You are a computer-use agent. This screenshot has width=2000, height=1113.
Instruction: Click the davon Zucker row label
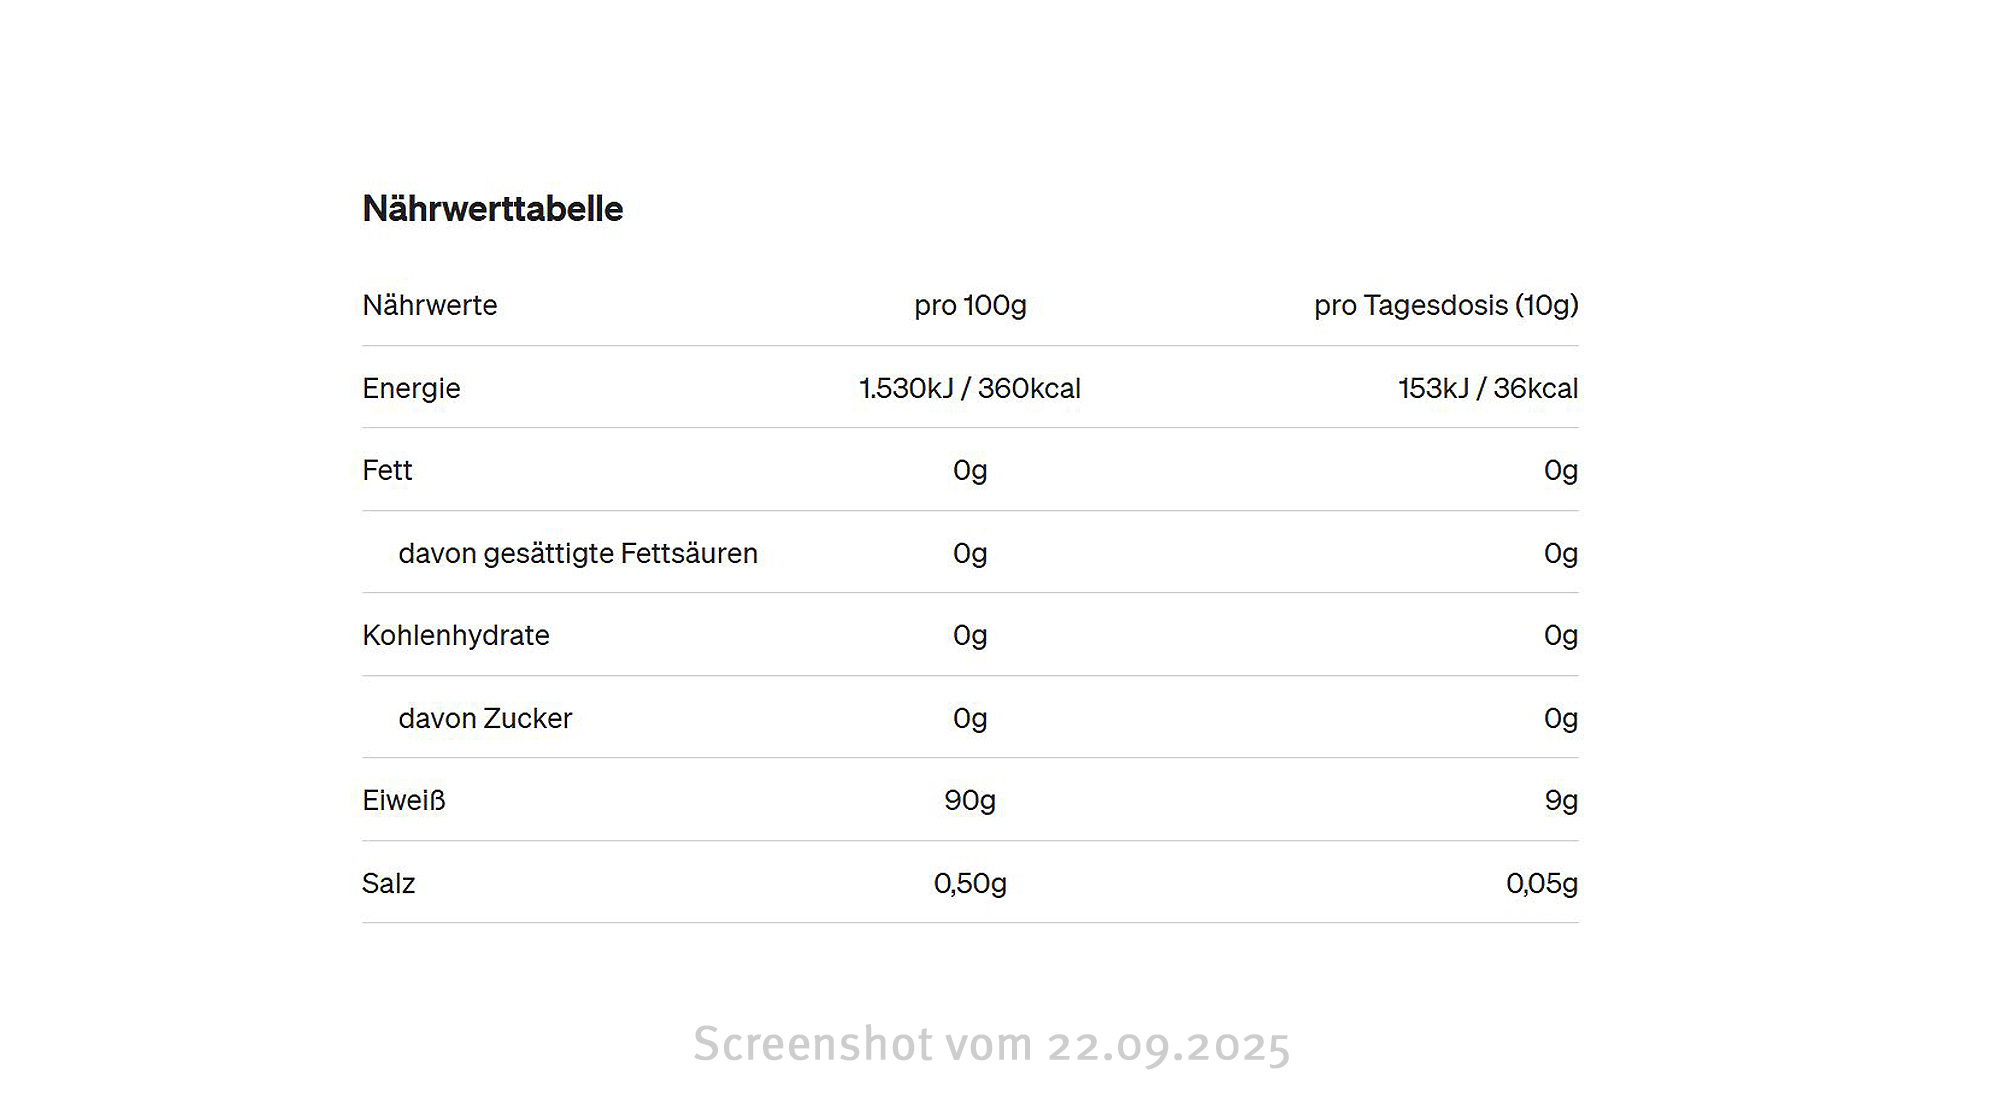click(x=485, y=718)
